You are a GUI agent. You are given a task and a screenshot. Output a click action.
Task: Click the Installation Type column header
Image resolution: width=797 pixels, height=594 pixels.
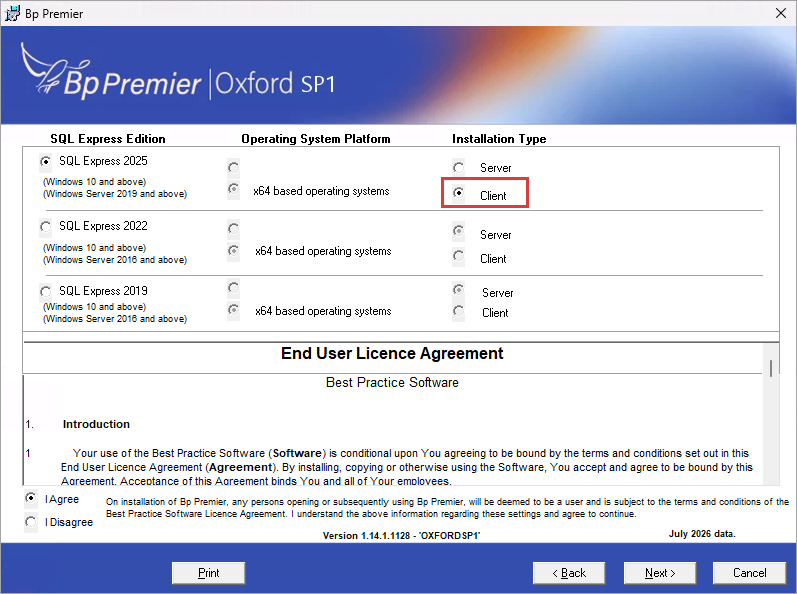(499, 139)
